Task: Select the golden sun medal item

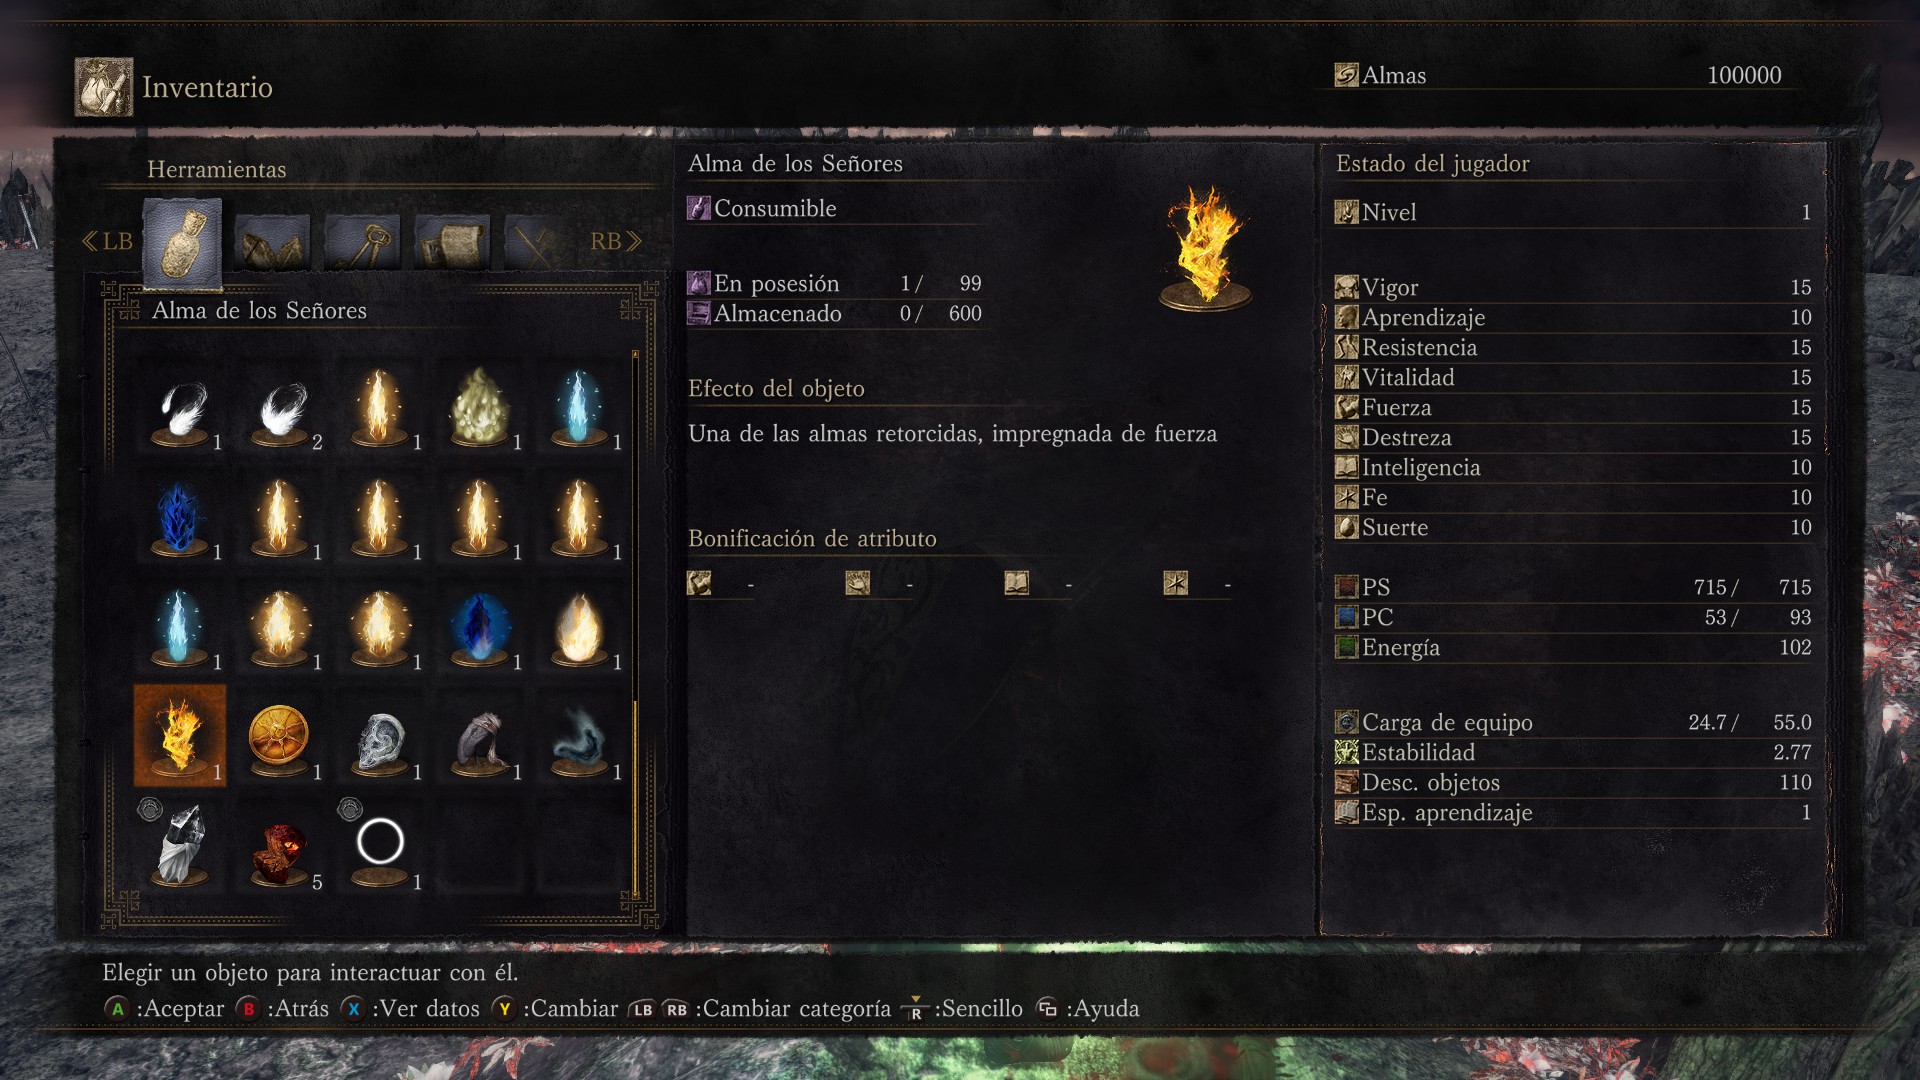Action: pyautogui.click(x=280, y=736)
